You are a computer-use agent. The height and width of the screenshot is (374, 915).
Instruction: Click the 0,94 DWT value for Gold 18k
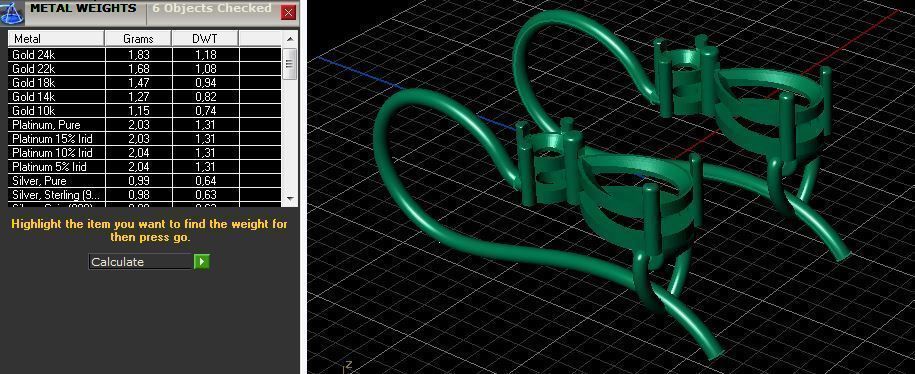click(x=205, y=82)
